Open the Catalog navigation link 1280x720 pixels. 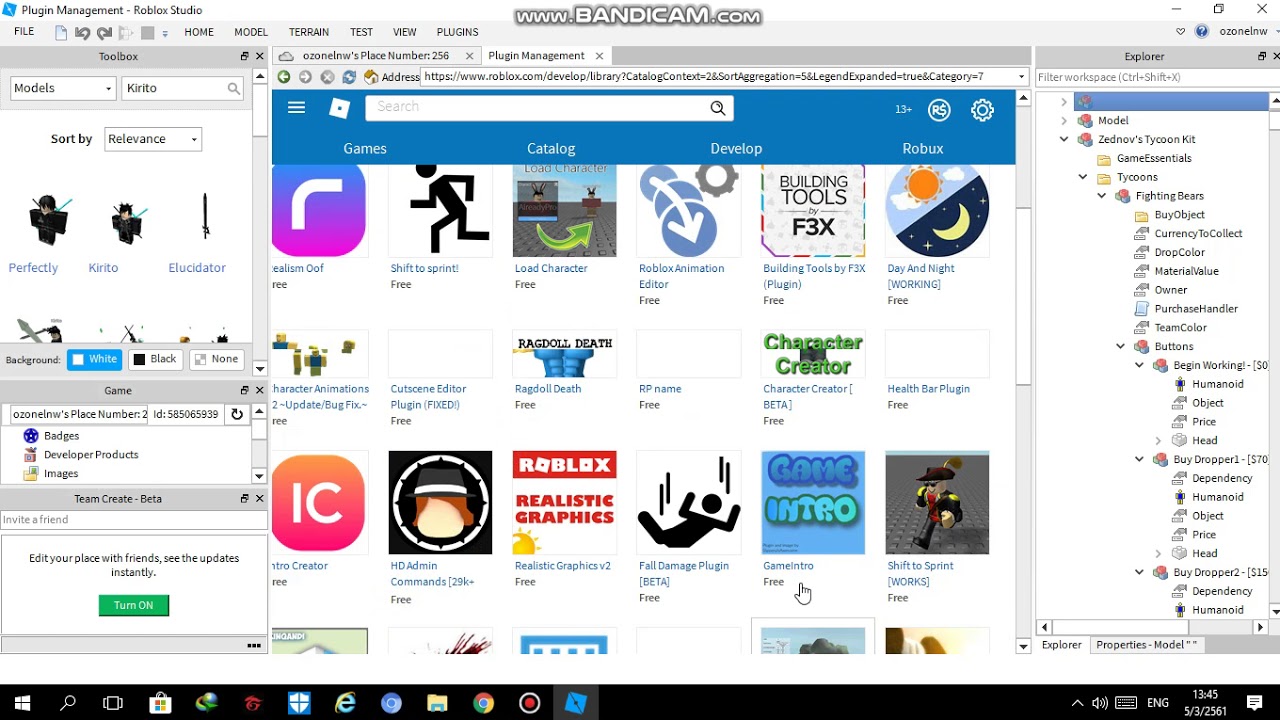pos(551,148)
